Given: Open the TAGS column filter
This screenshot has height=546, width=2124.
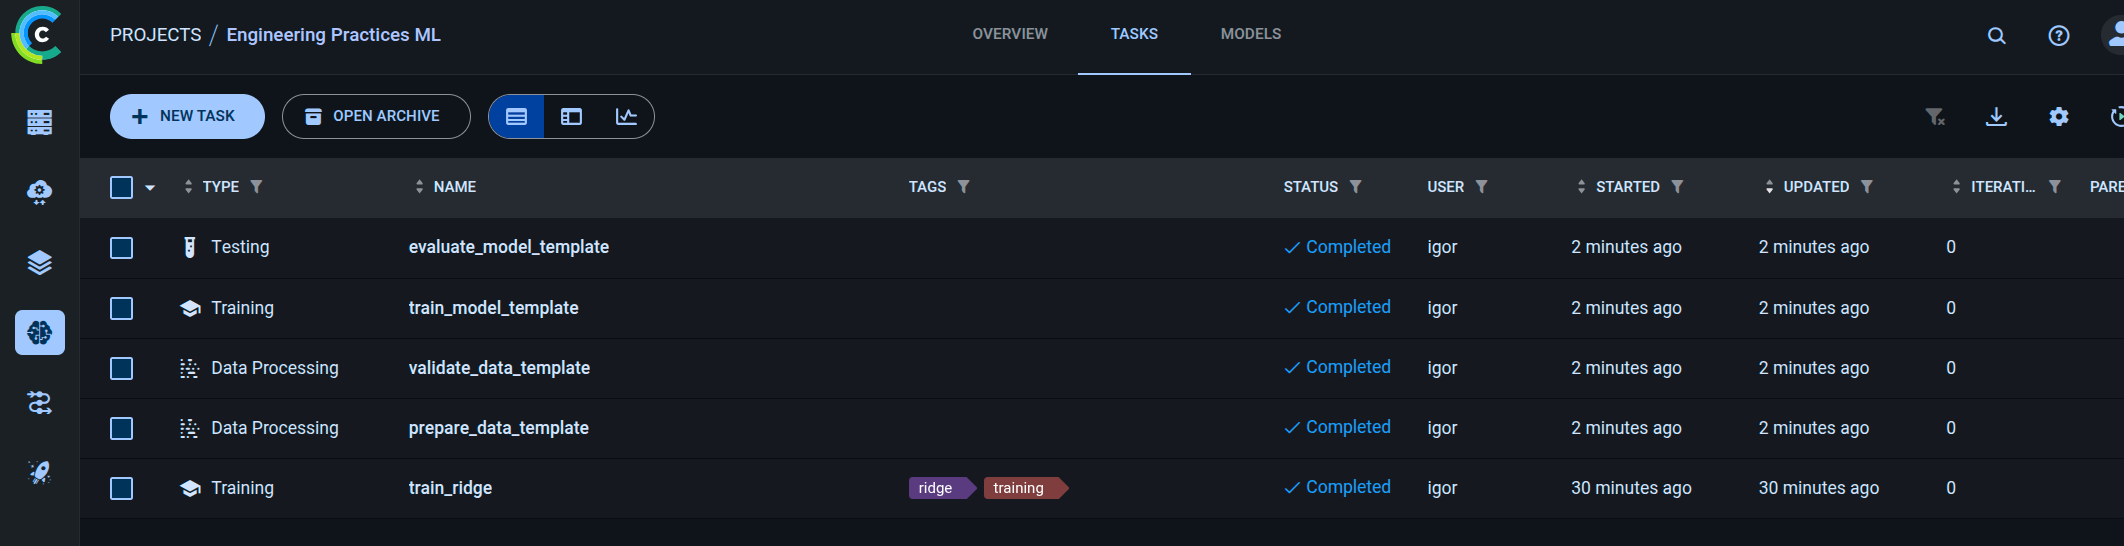Looking at the screenshot, I should coord(963,187).
